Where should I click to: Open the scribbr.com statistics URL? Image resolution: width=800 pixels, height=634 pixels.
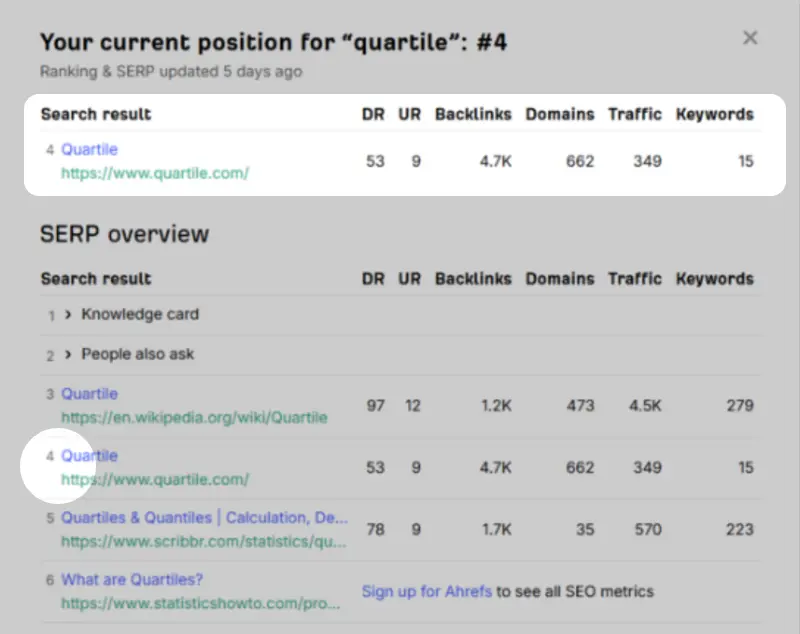[204, 541]
